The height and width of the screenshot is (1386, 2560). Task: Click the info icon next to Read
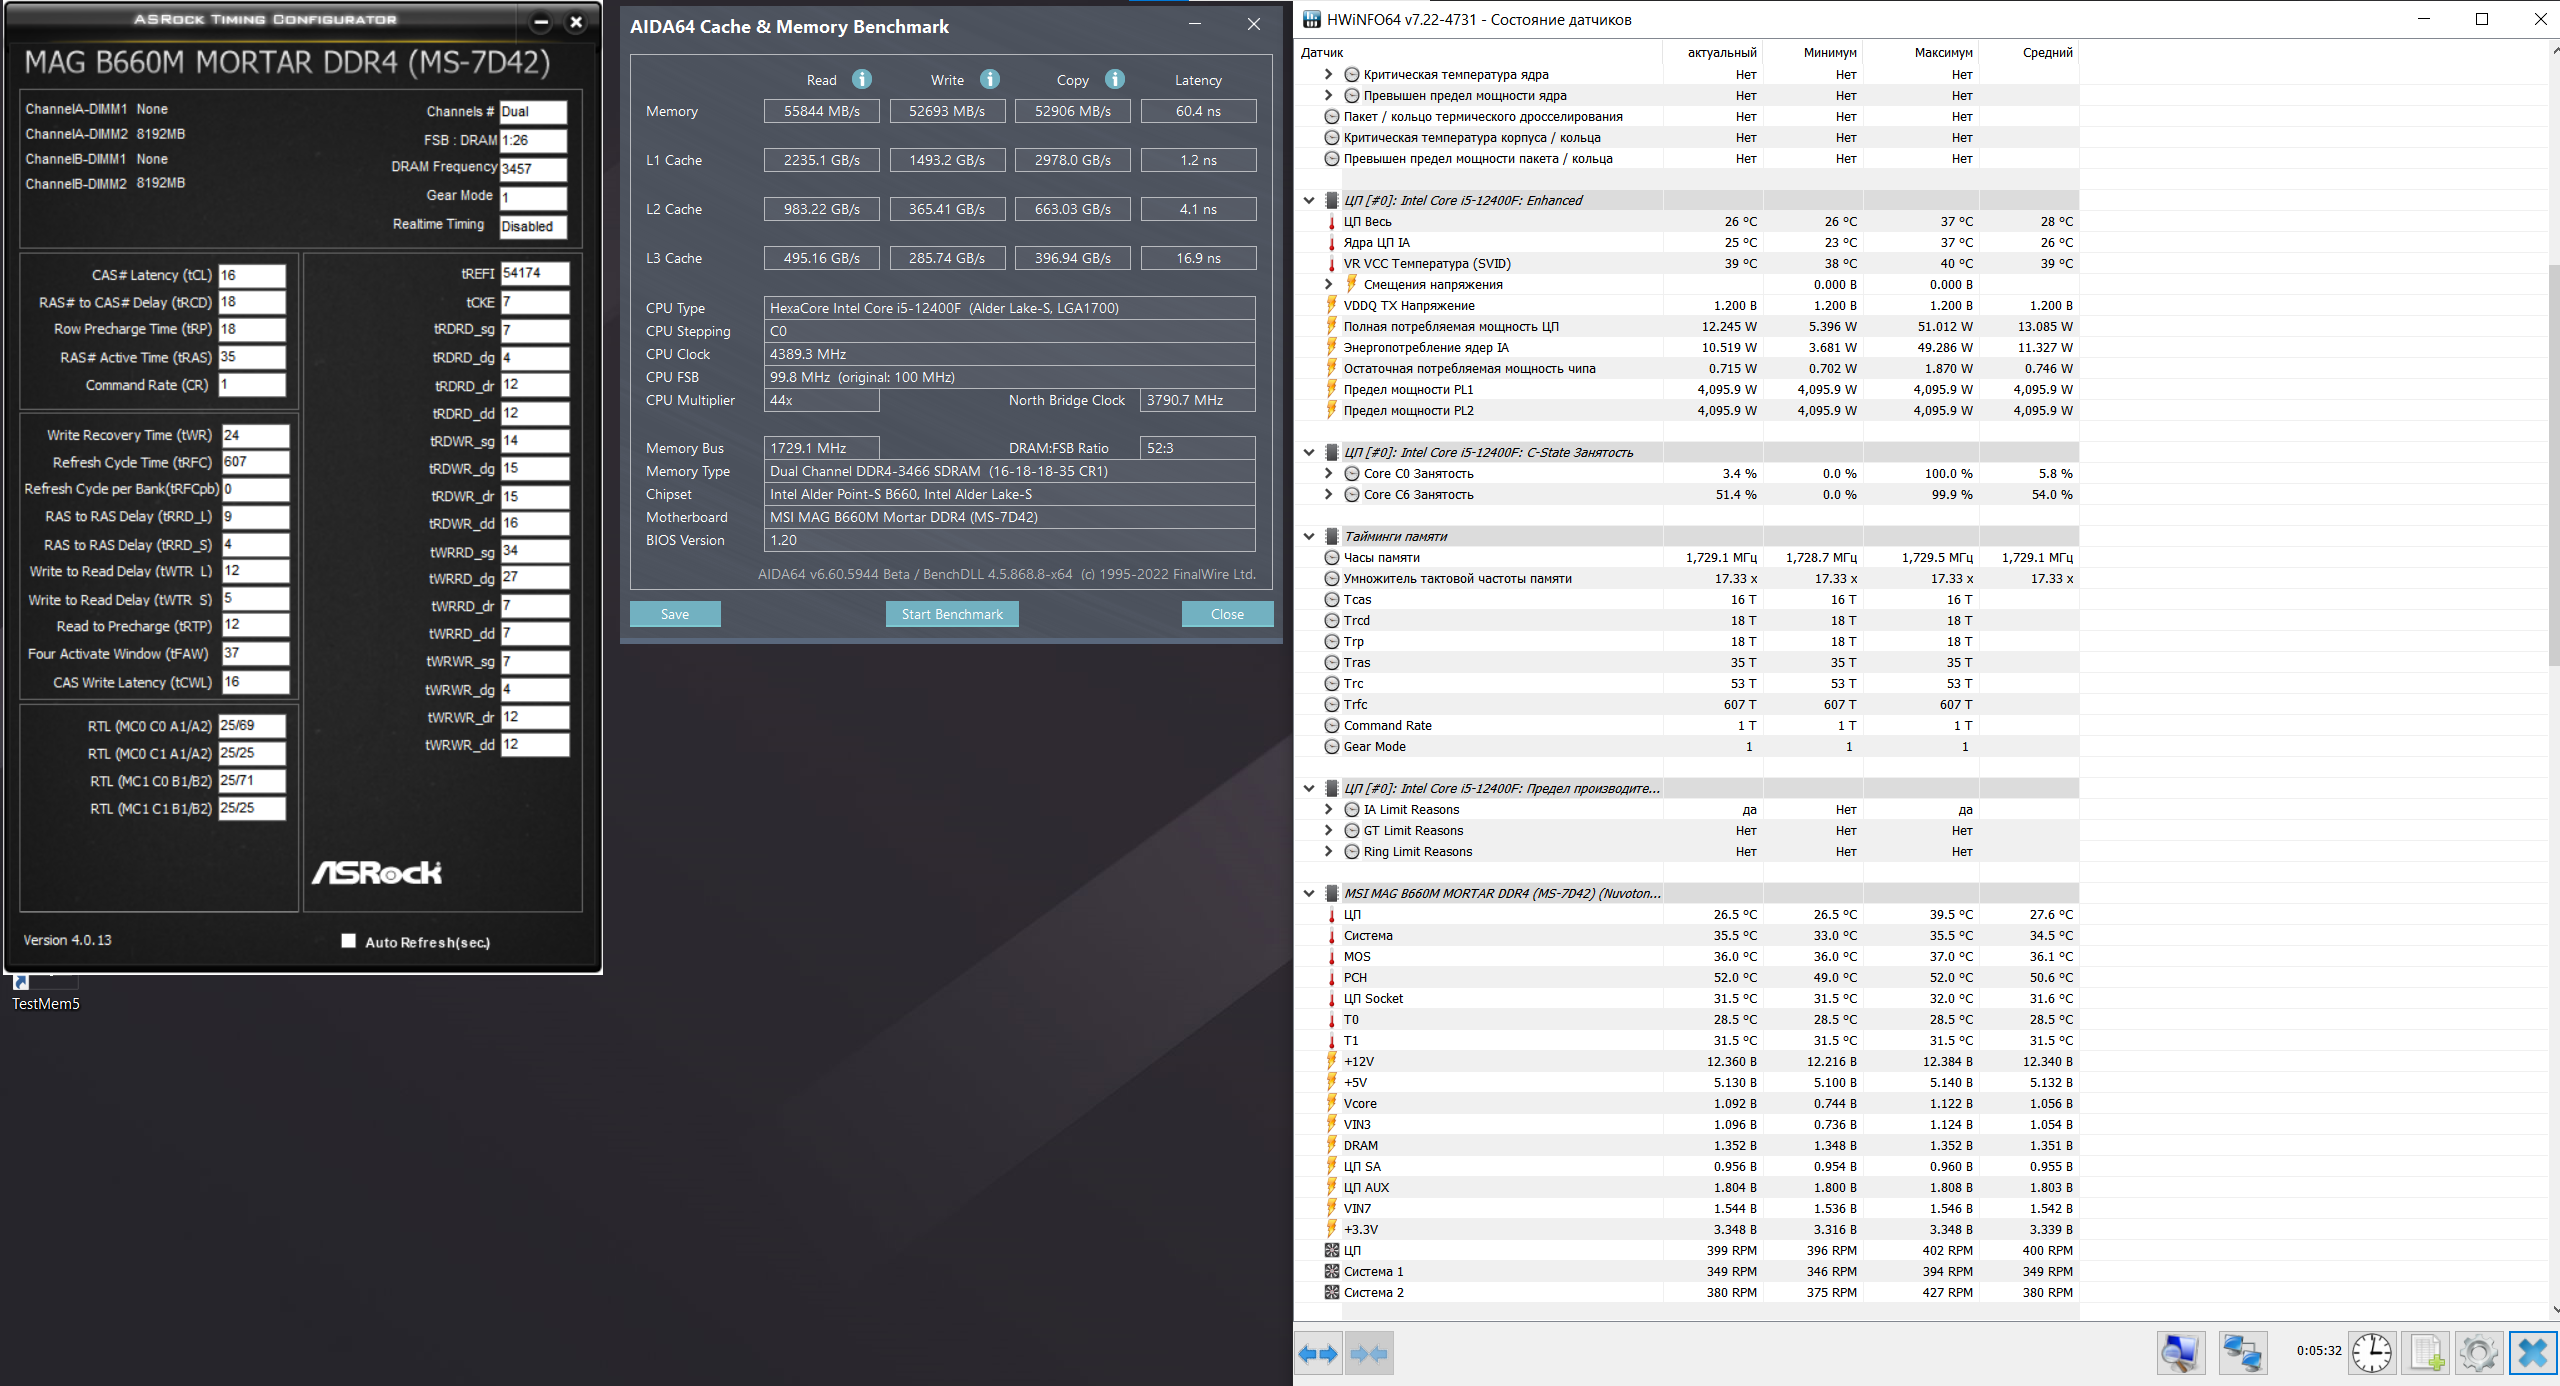click(862, 80)
